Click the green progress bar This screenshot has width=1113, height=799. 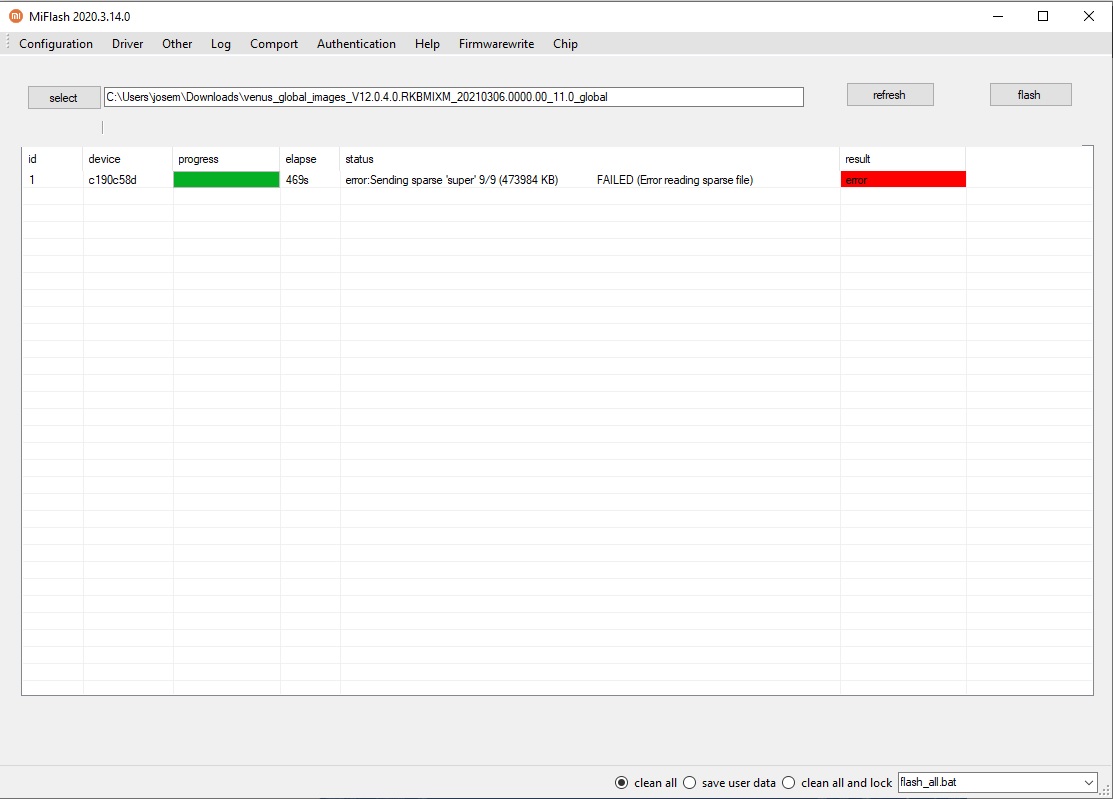pos(226,180)
